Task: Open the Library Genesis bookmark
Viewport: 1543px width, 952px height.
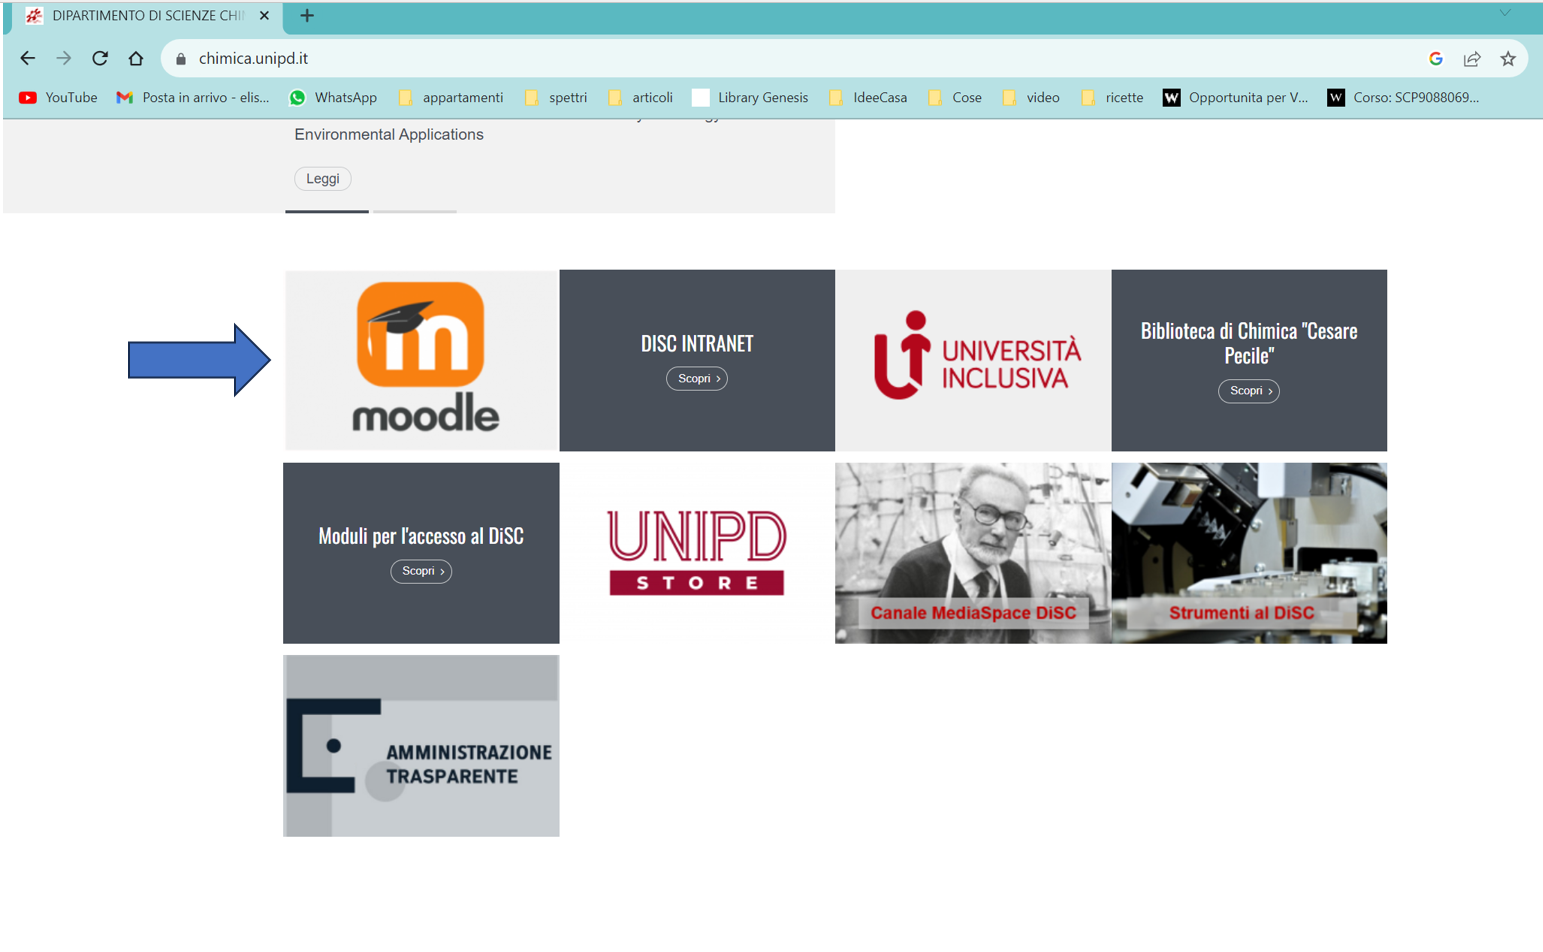Action: (x=750, y=98)
